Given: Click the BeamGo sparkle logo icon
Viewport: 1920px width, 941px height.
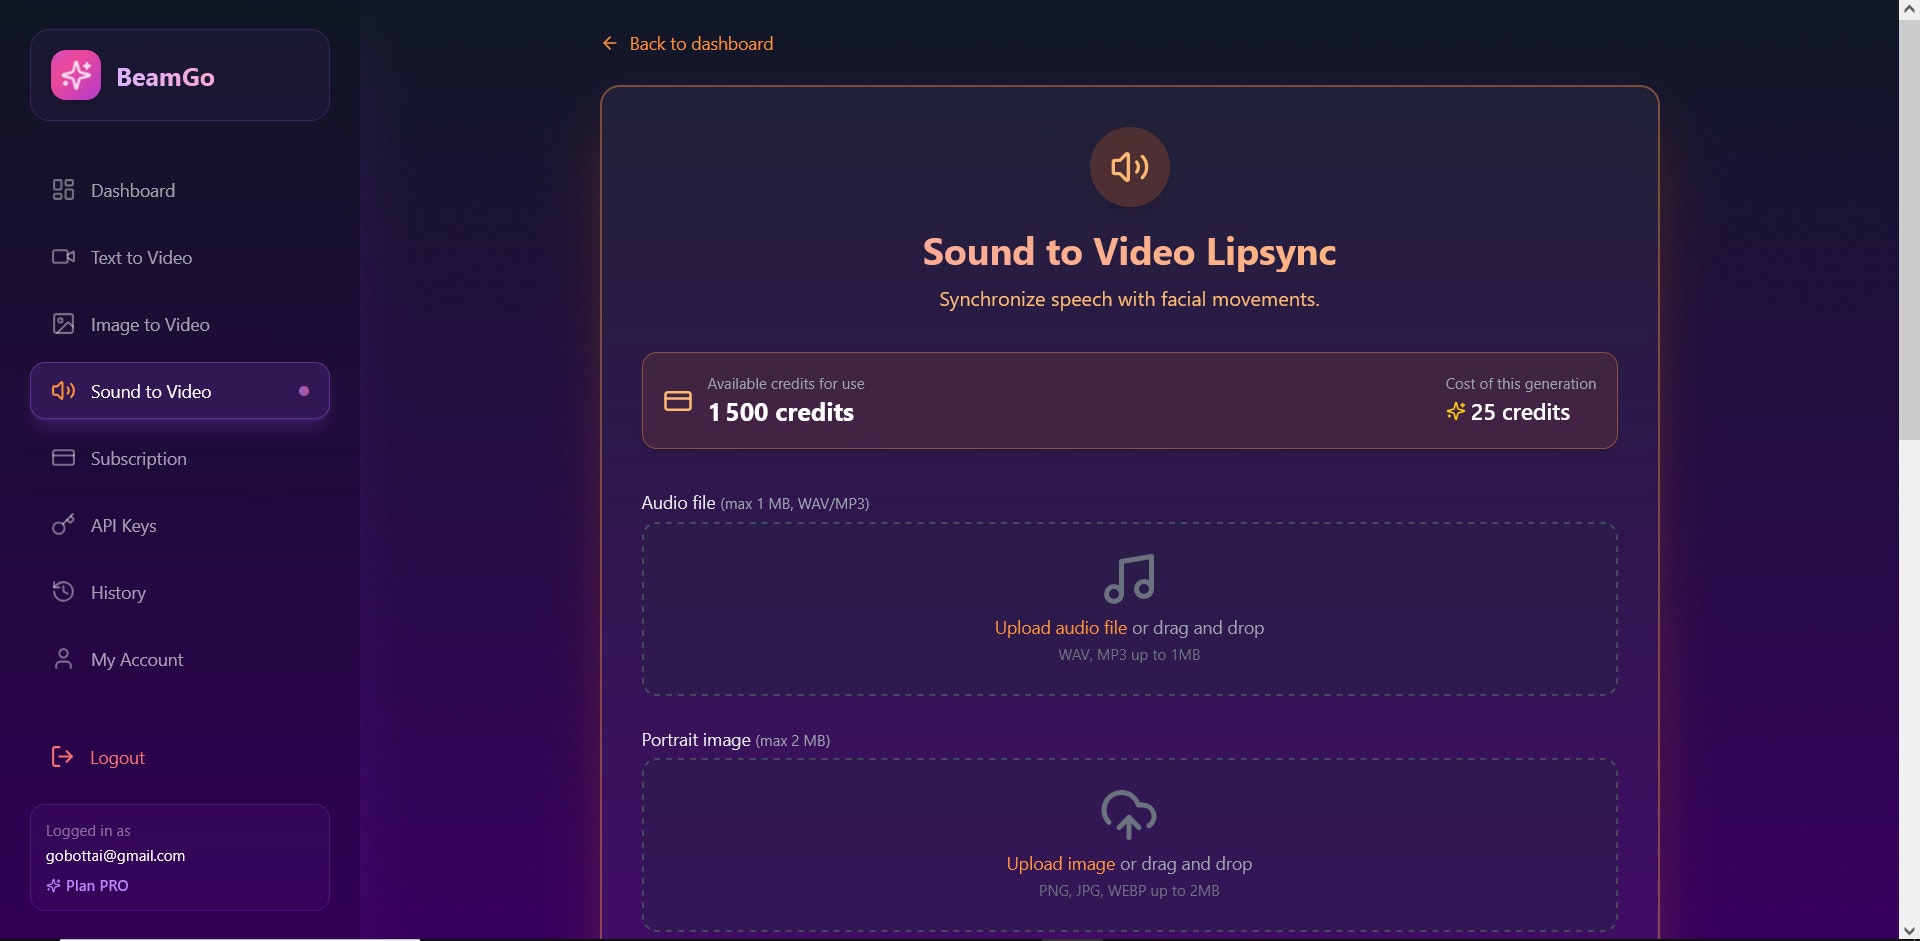Looking at the screenshot, I should point(76,76).
